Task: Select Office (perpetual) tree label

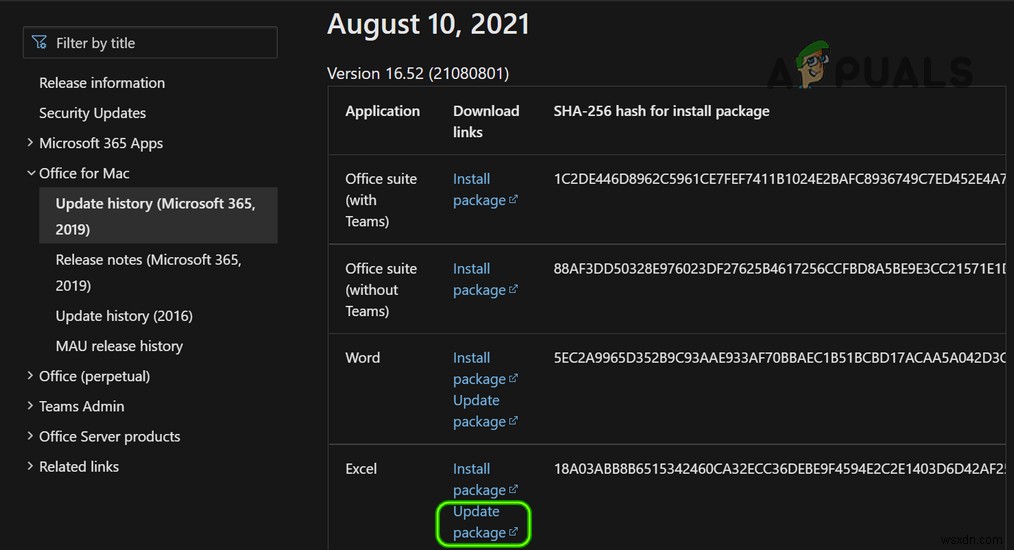Action: coord(94,376)
